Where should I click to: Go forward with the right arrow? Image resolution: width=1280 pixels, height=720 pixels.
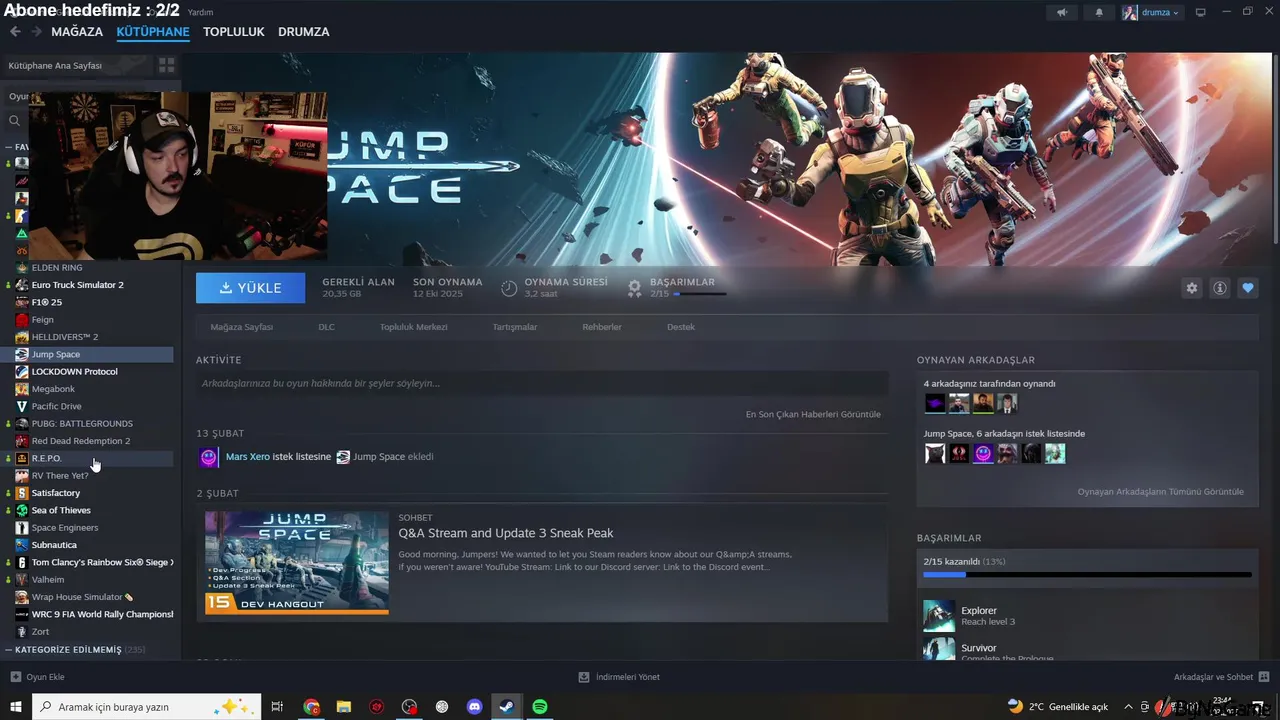36,32
